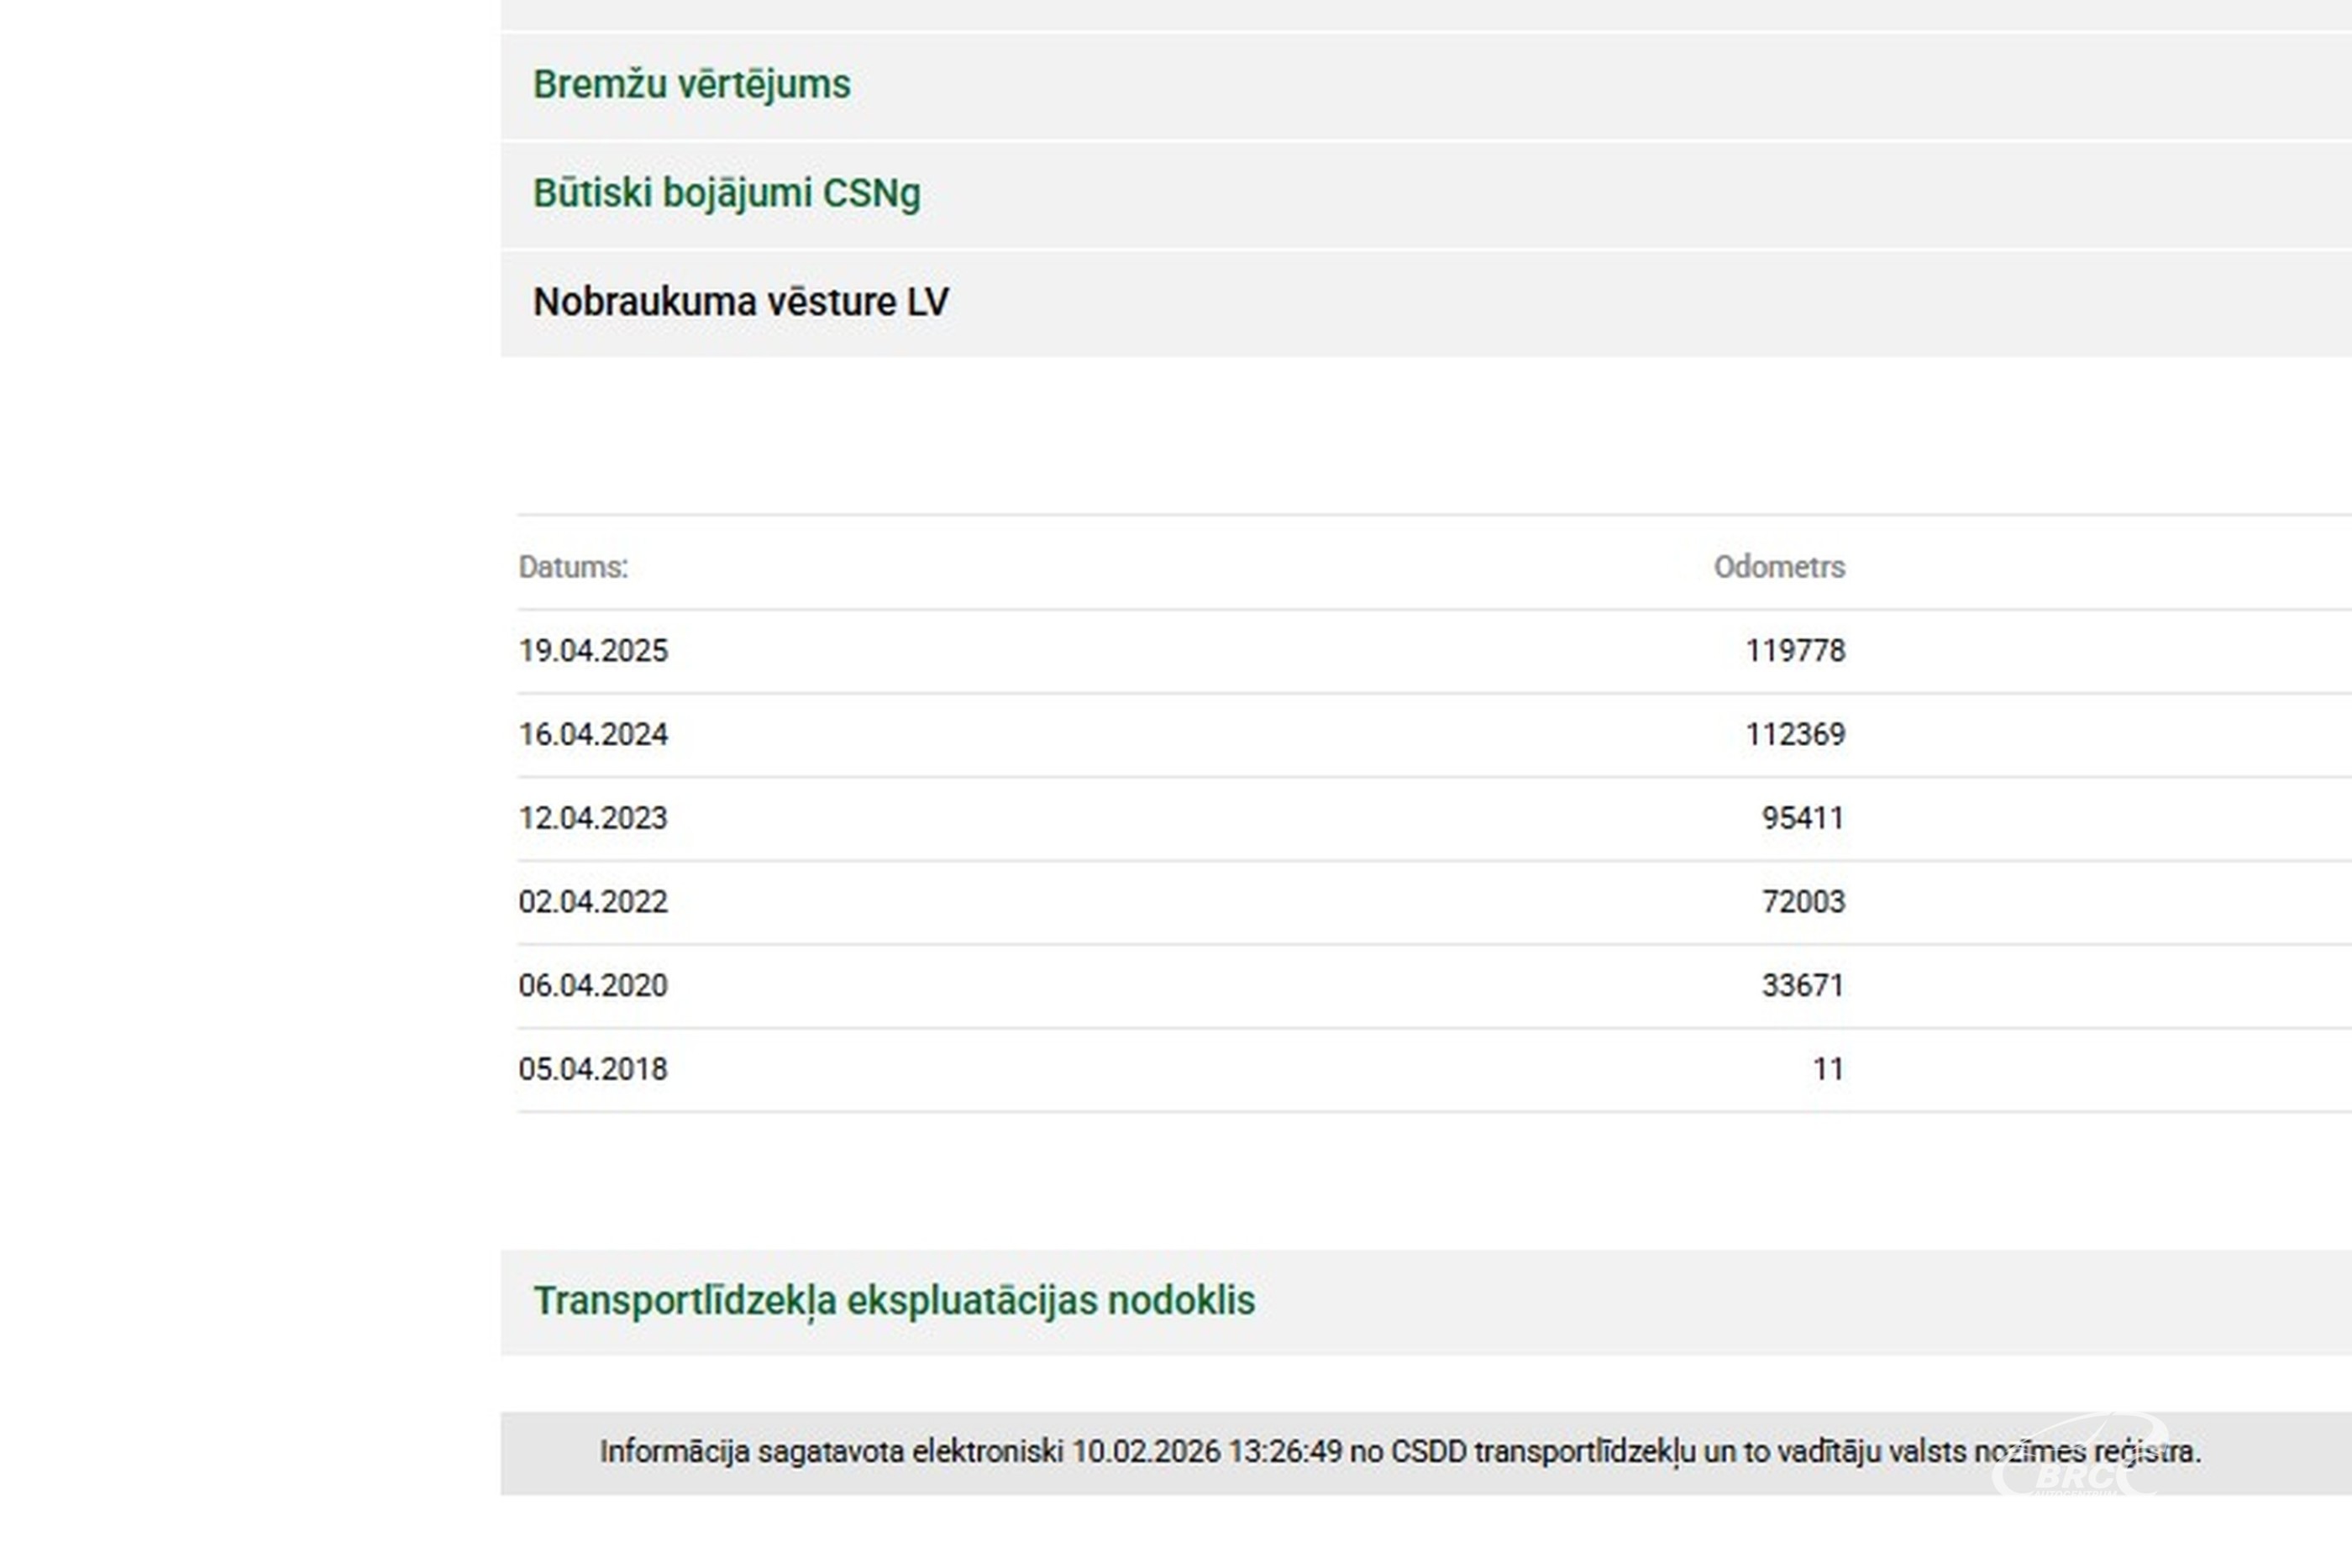
Task: Collapse the Nobraukuma vēsture LV section
Action: click(741, 302)
